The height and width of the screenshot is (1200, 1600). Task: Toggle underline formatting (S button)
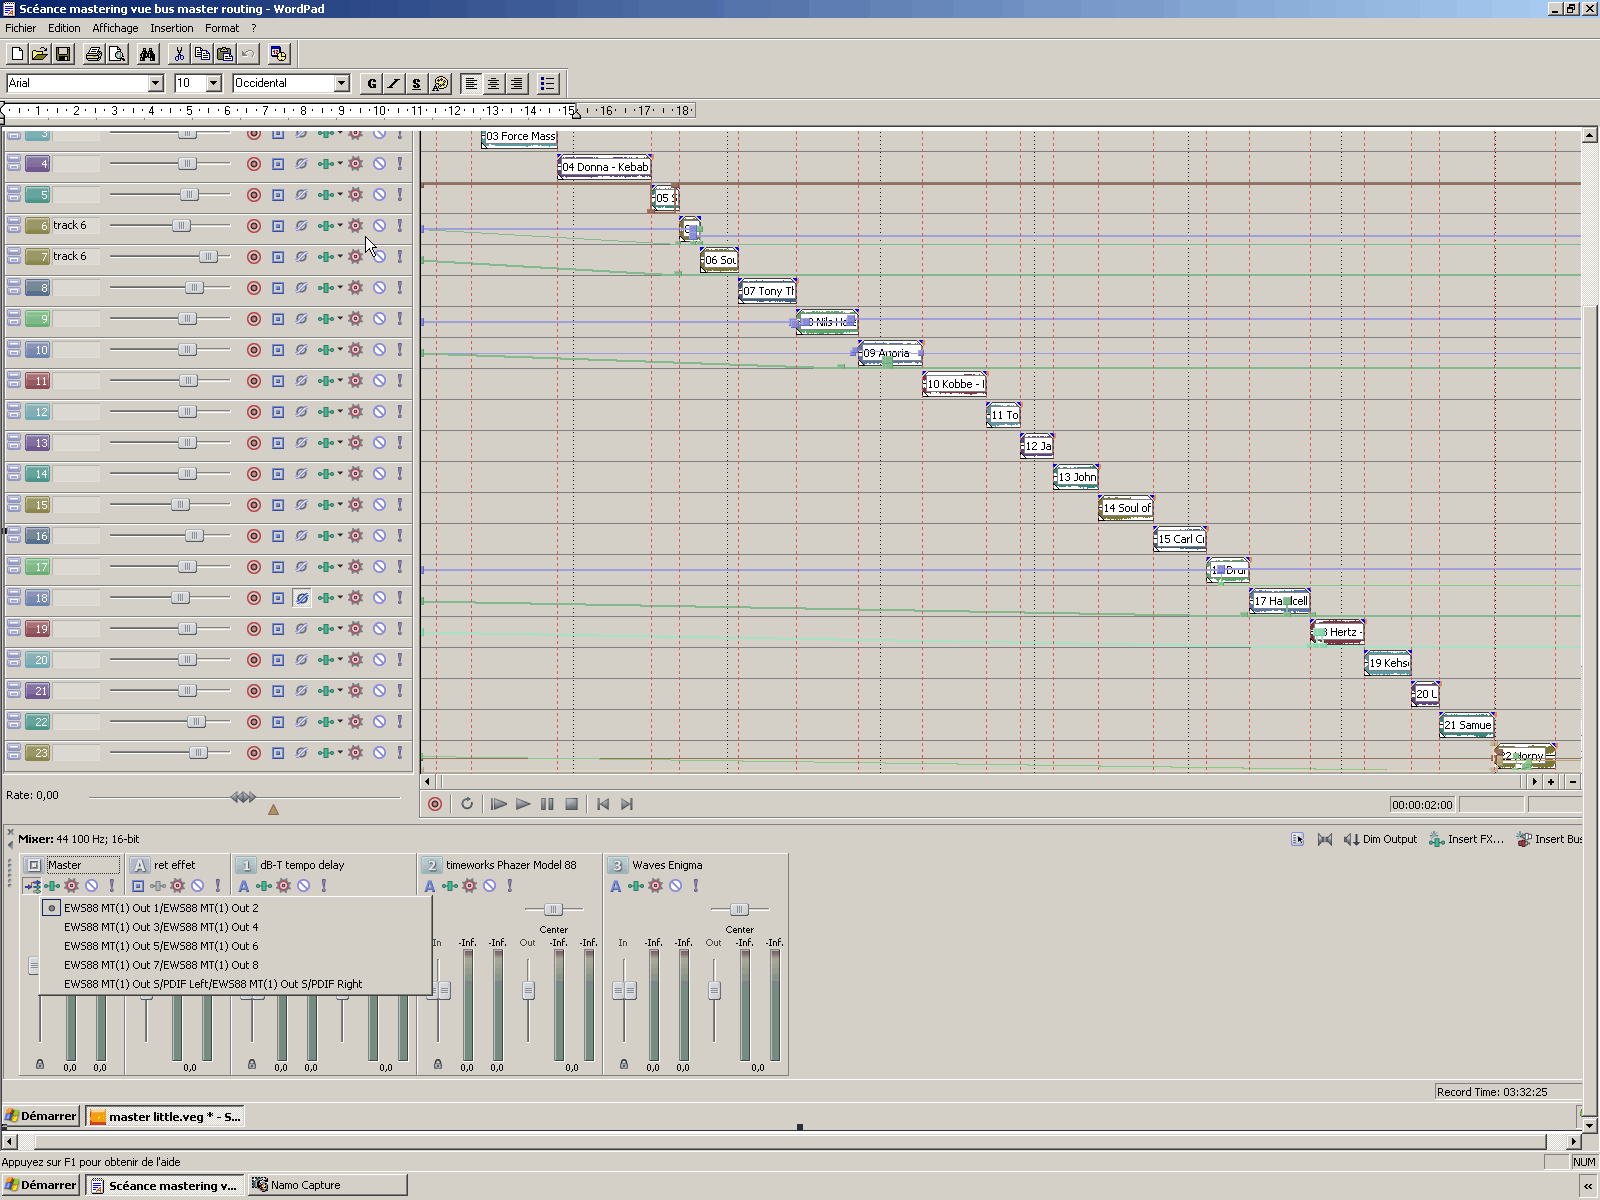tap(417, 84)
